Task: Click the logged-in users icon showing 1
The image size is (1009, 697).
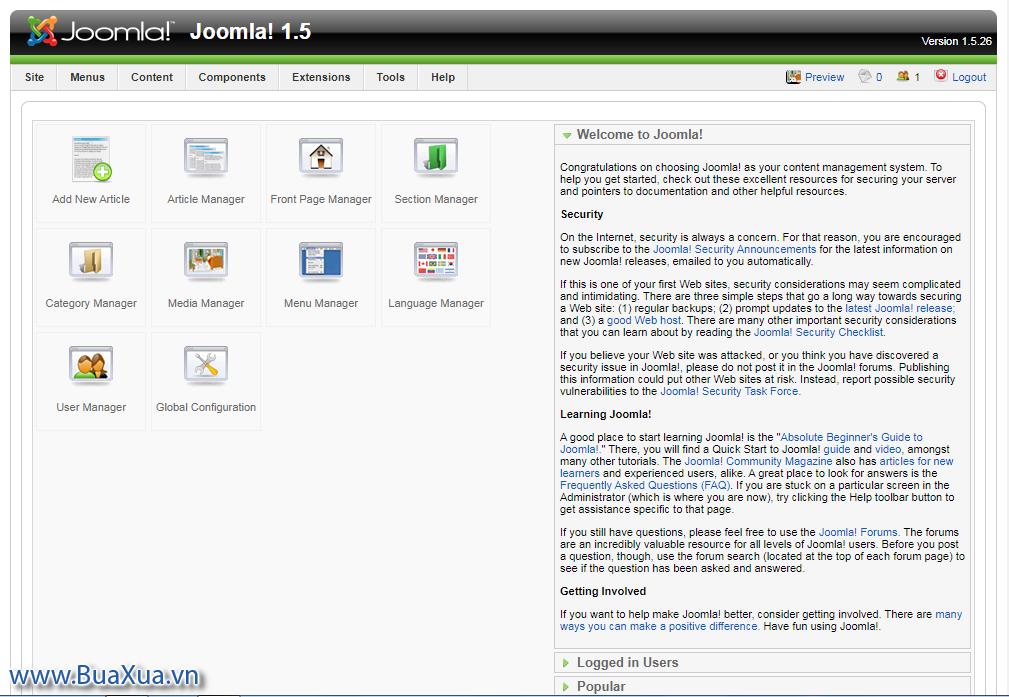Action: click(x=903, y=76)
